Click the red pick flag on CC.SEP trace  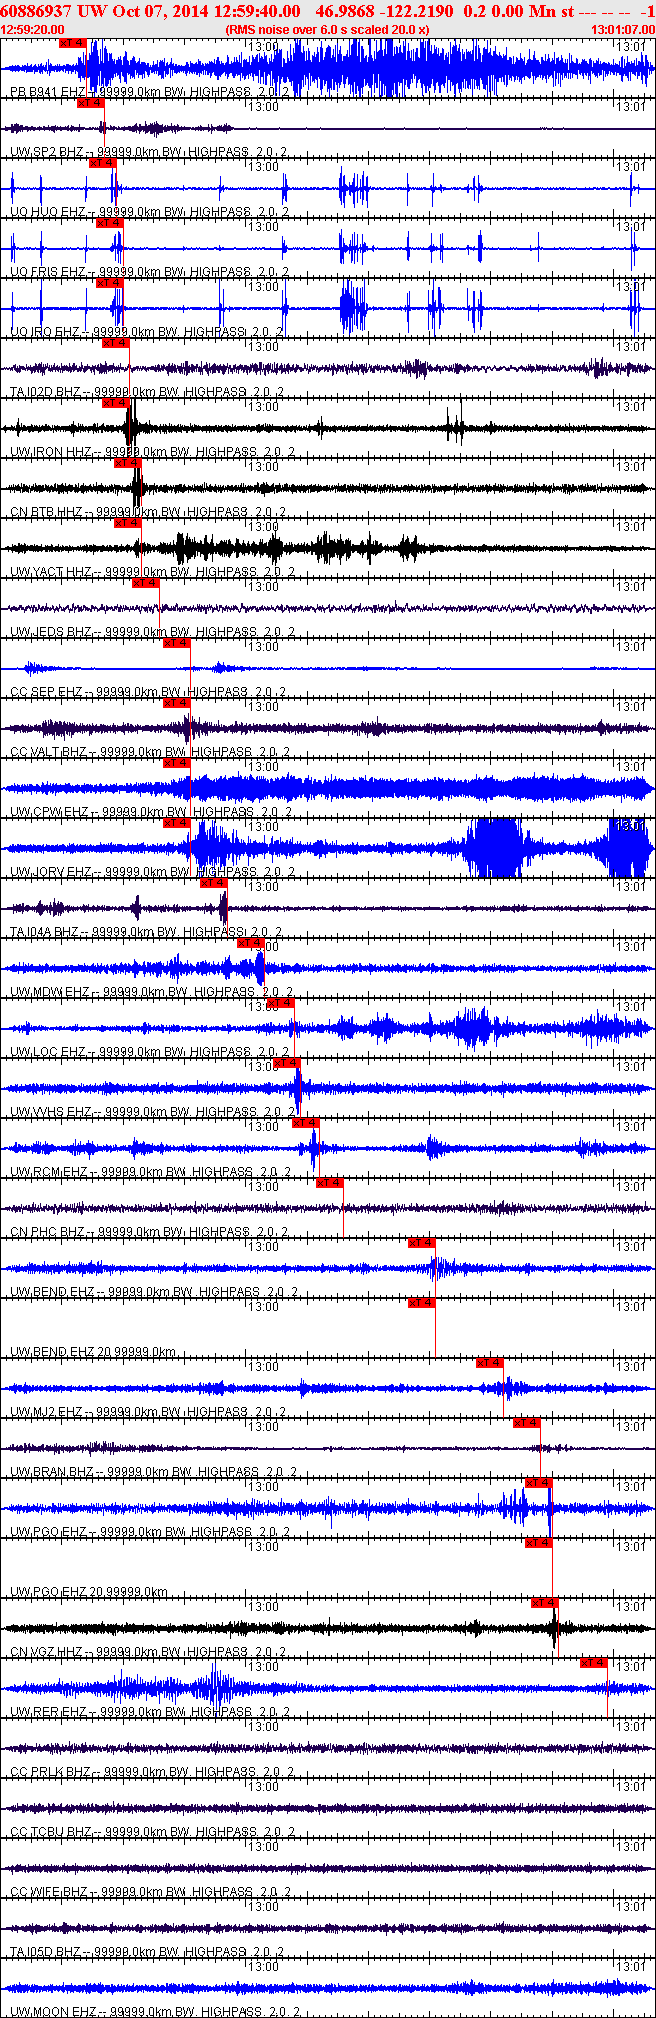[176, 643]
